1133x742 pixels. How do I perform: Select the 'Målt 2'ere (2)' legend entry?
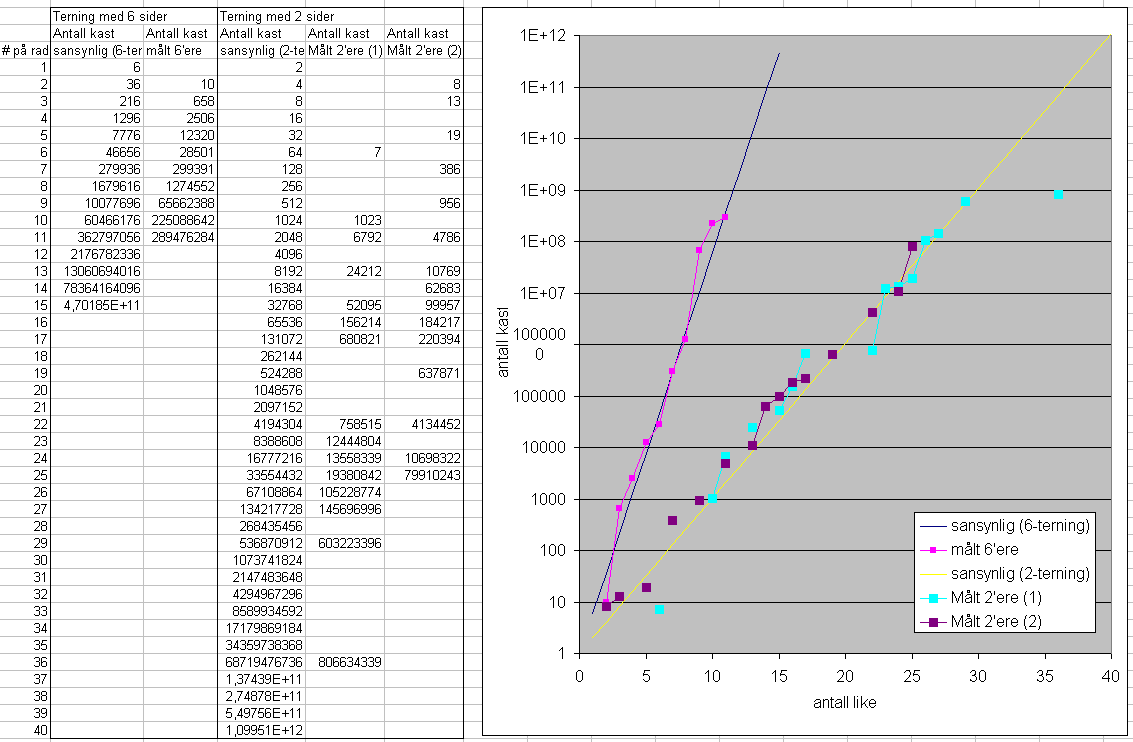981,621
